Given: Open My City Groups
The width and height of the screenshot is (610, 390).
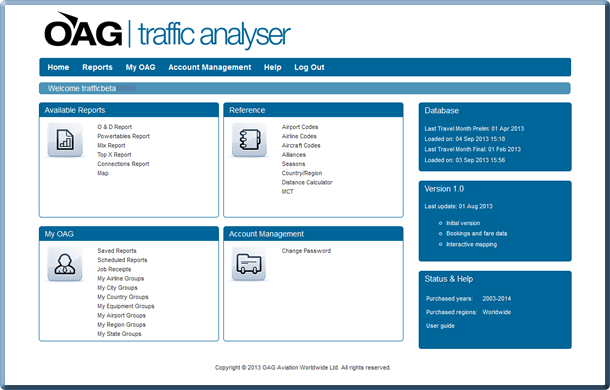Looking at the screenshot, I should point(117,288).
